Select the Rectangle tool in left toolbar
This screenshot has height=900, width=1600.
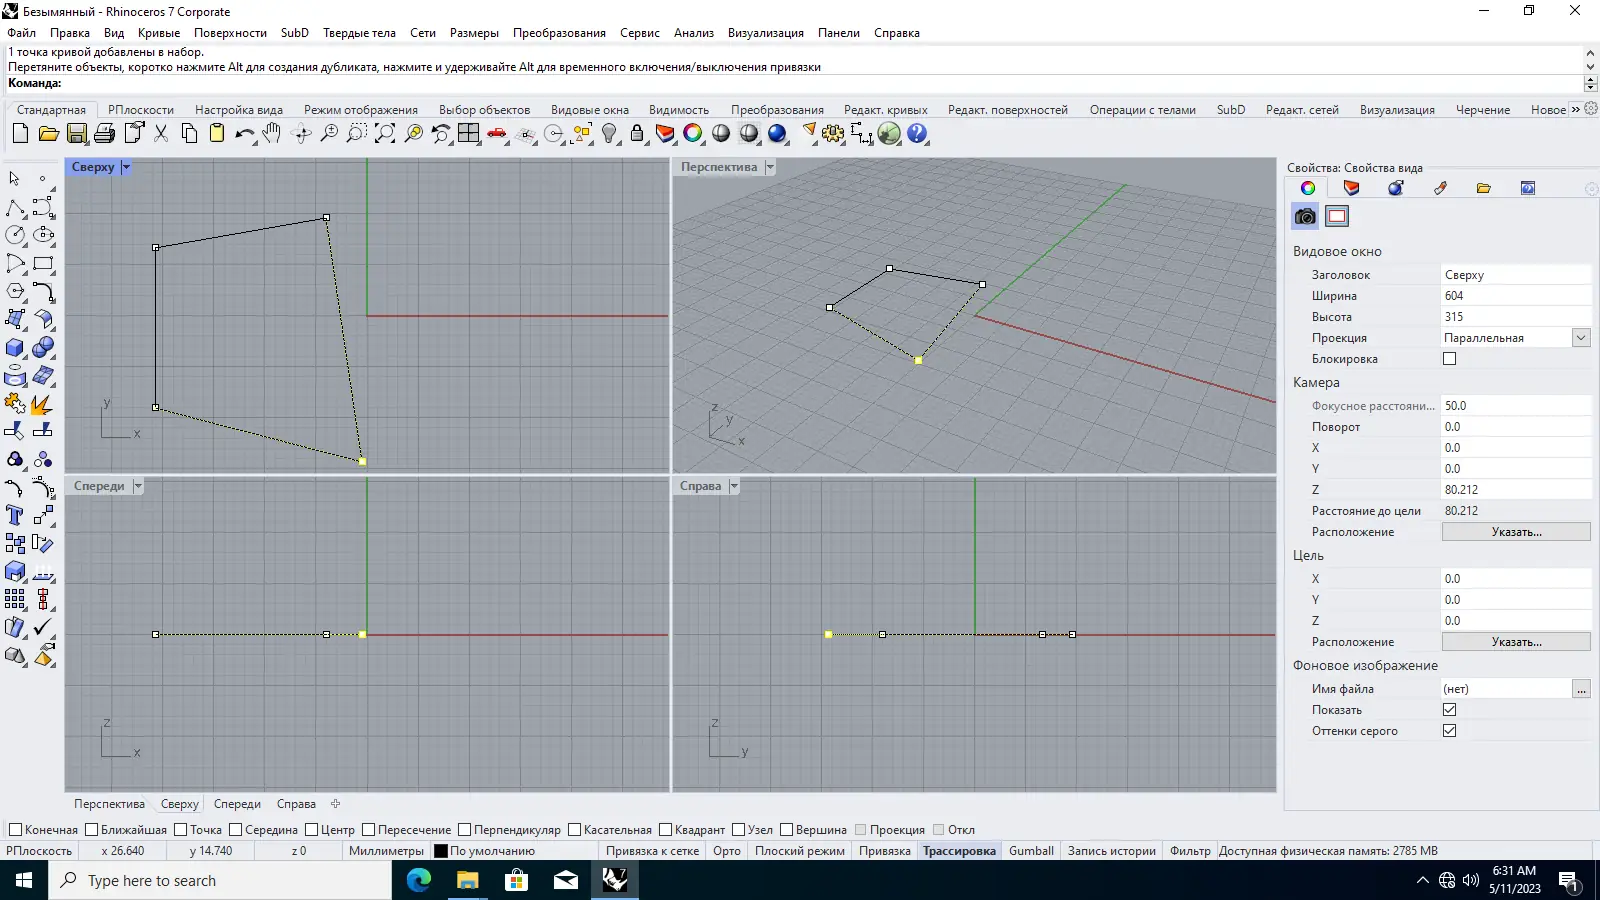[x=43, y=263]
